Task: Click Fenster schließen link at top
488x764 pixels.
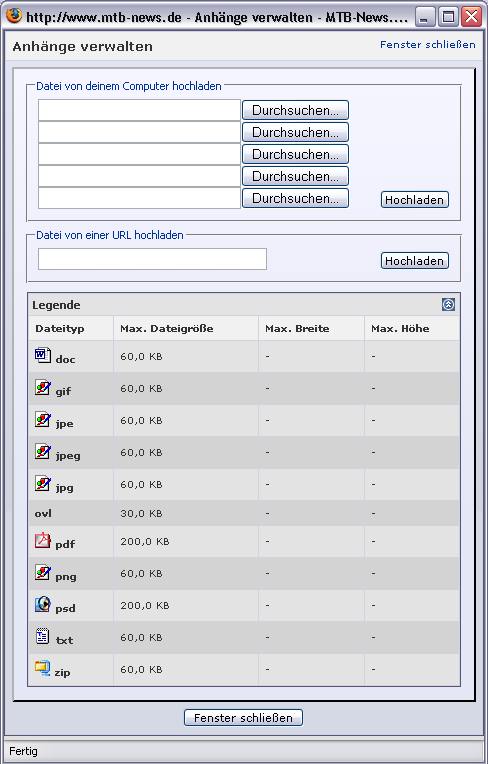Action: (428, 44)
